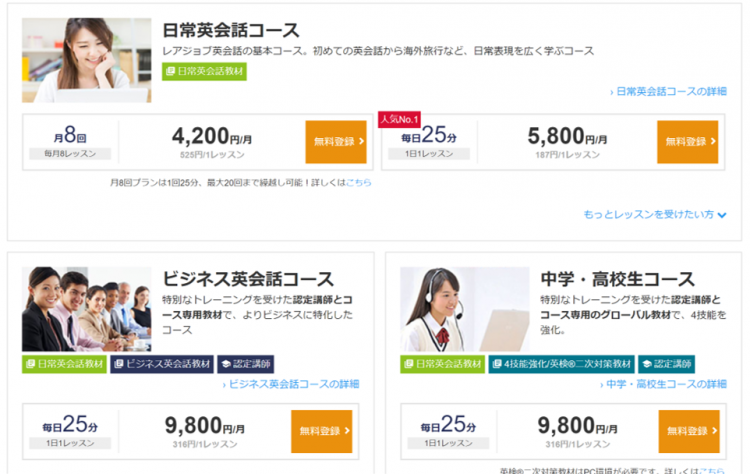Click the 中学・高校生コース student photo
This screenshot has height=474, width=750.
click(x=465, y=309)
